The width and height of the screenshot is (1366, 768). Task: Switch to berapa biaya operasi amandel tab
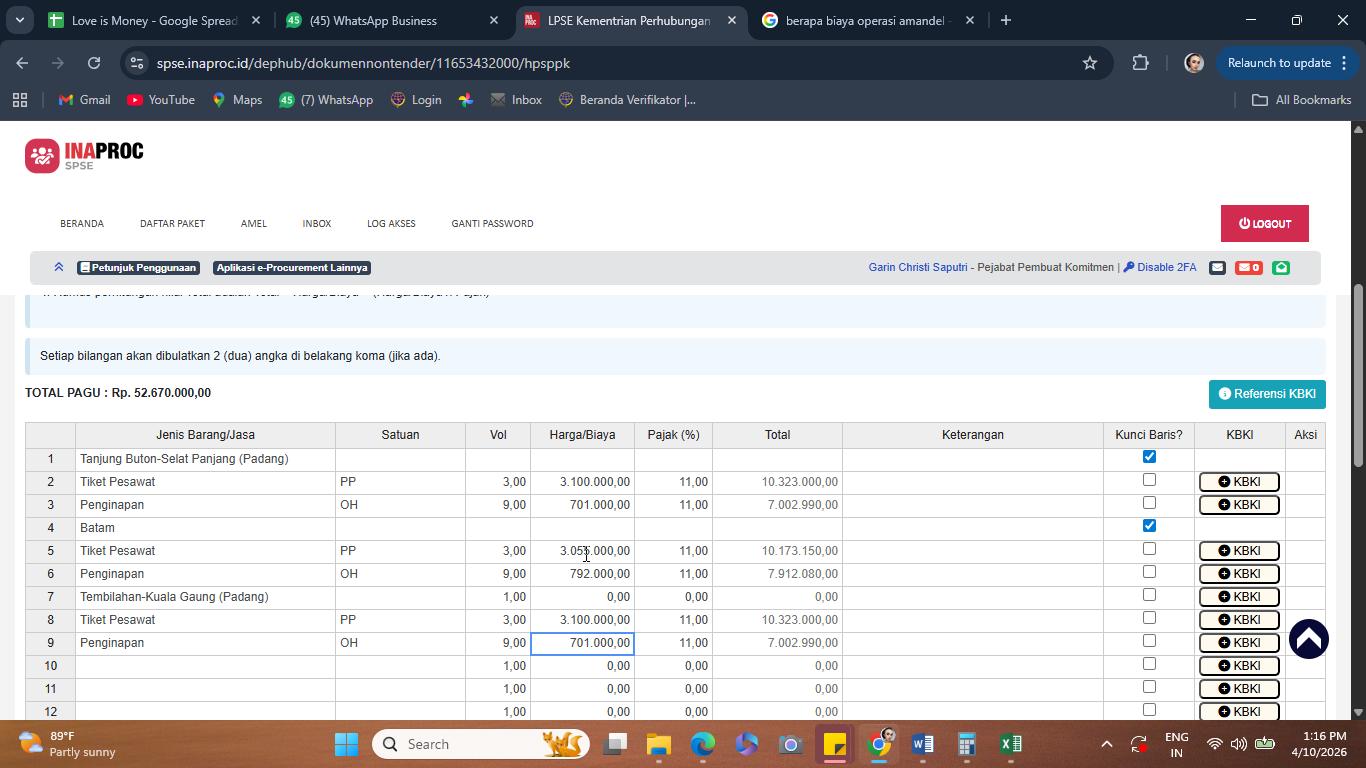point(868,20)
